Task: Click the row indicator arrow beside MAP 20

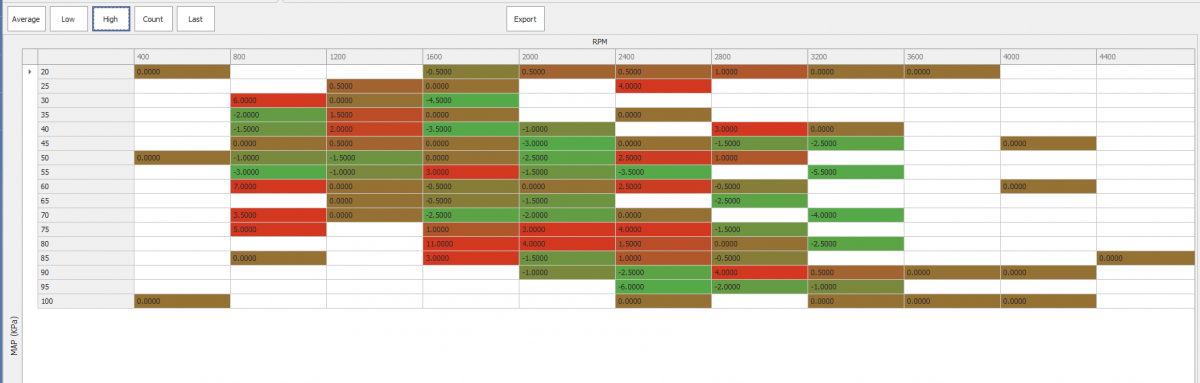Action: click(30, 72)
